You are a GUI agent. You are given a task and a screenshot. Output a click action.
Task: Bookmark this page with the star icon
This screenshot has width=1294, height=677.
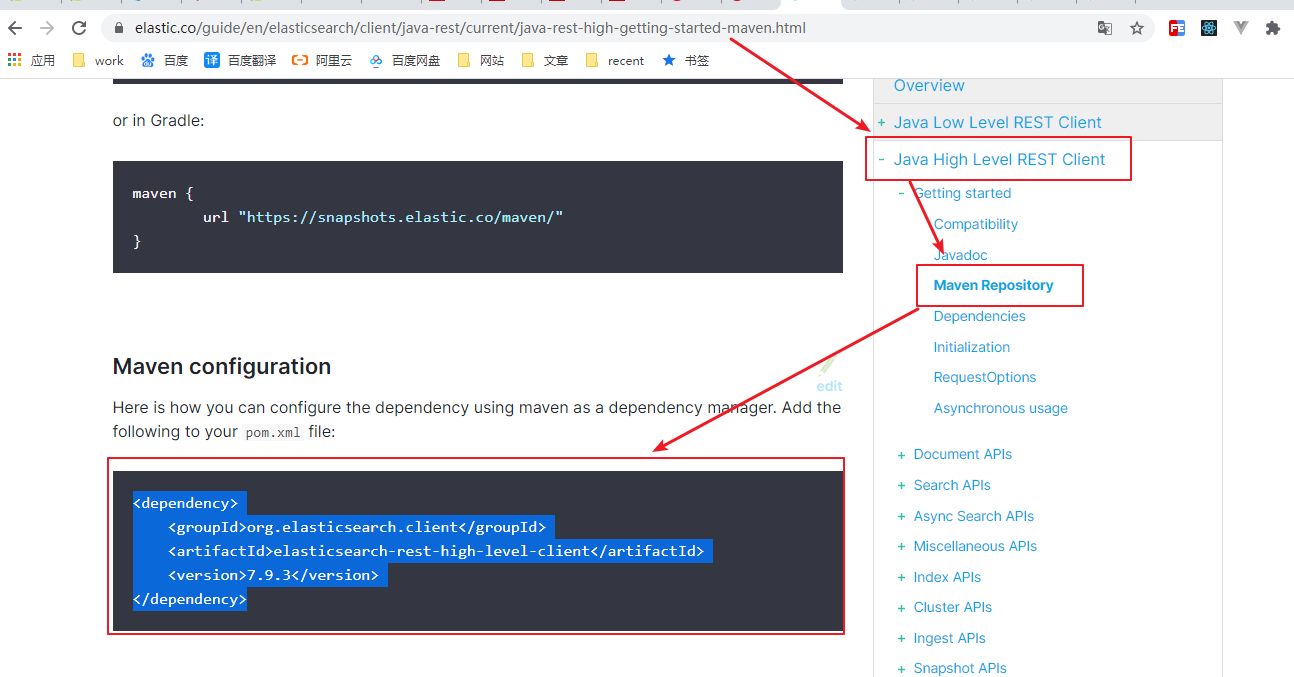(1137, 28)
